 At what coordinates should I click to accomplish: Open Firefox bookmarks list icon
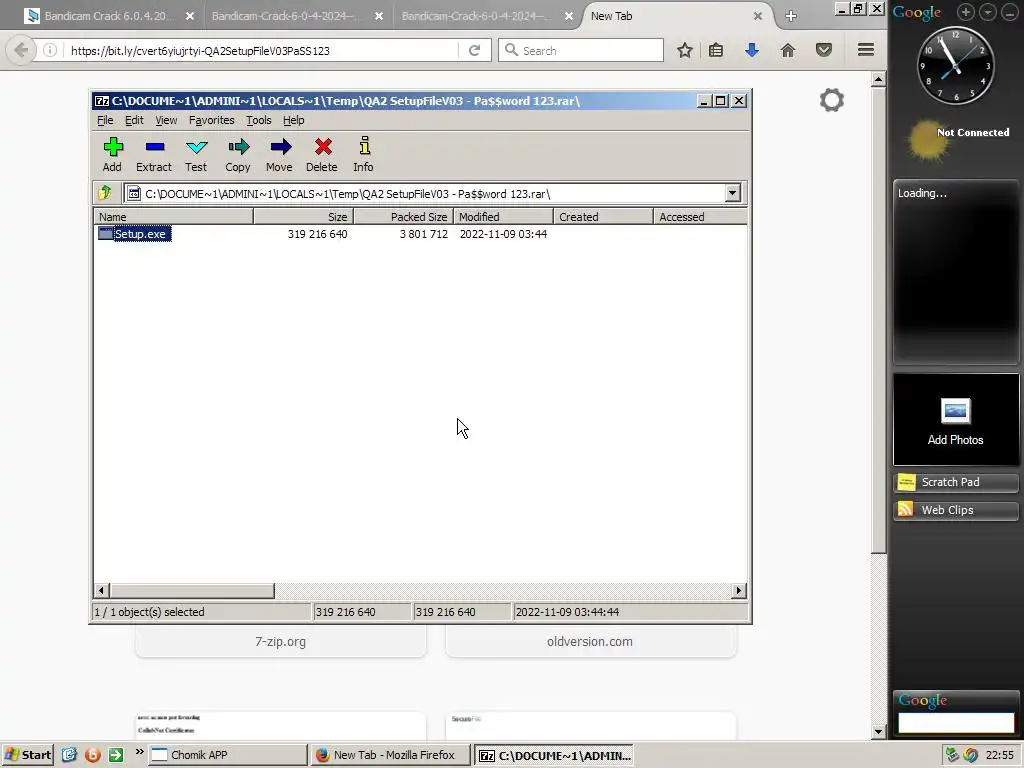[716, 50]
